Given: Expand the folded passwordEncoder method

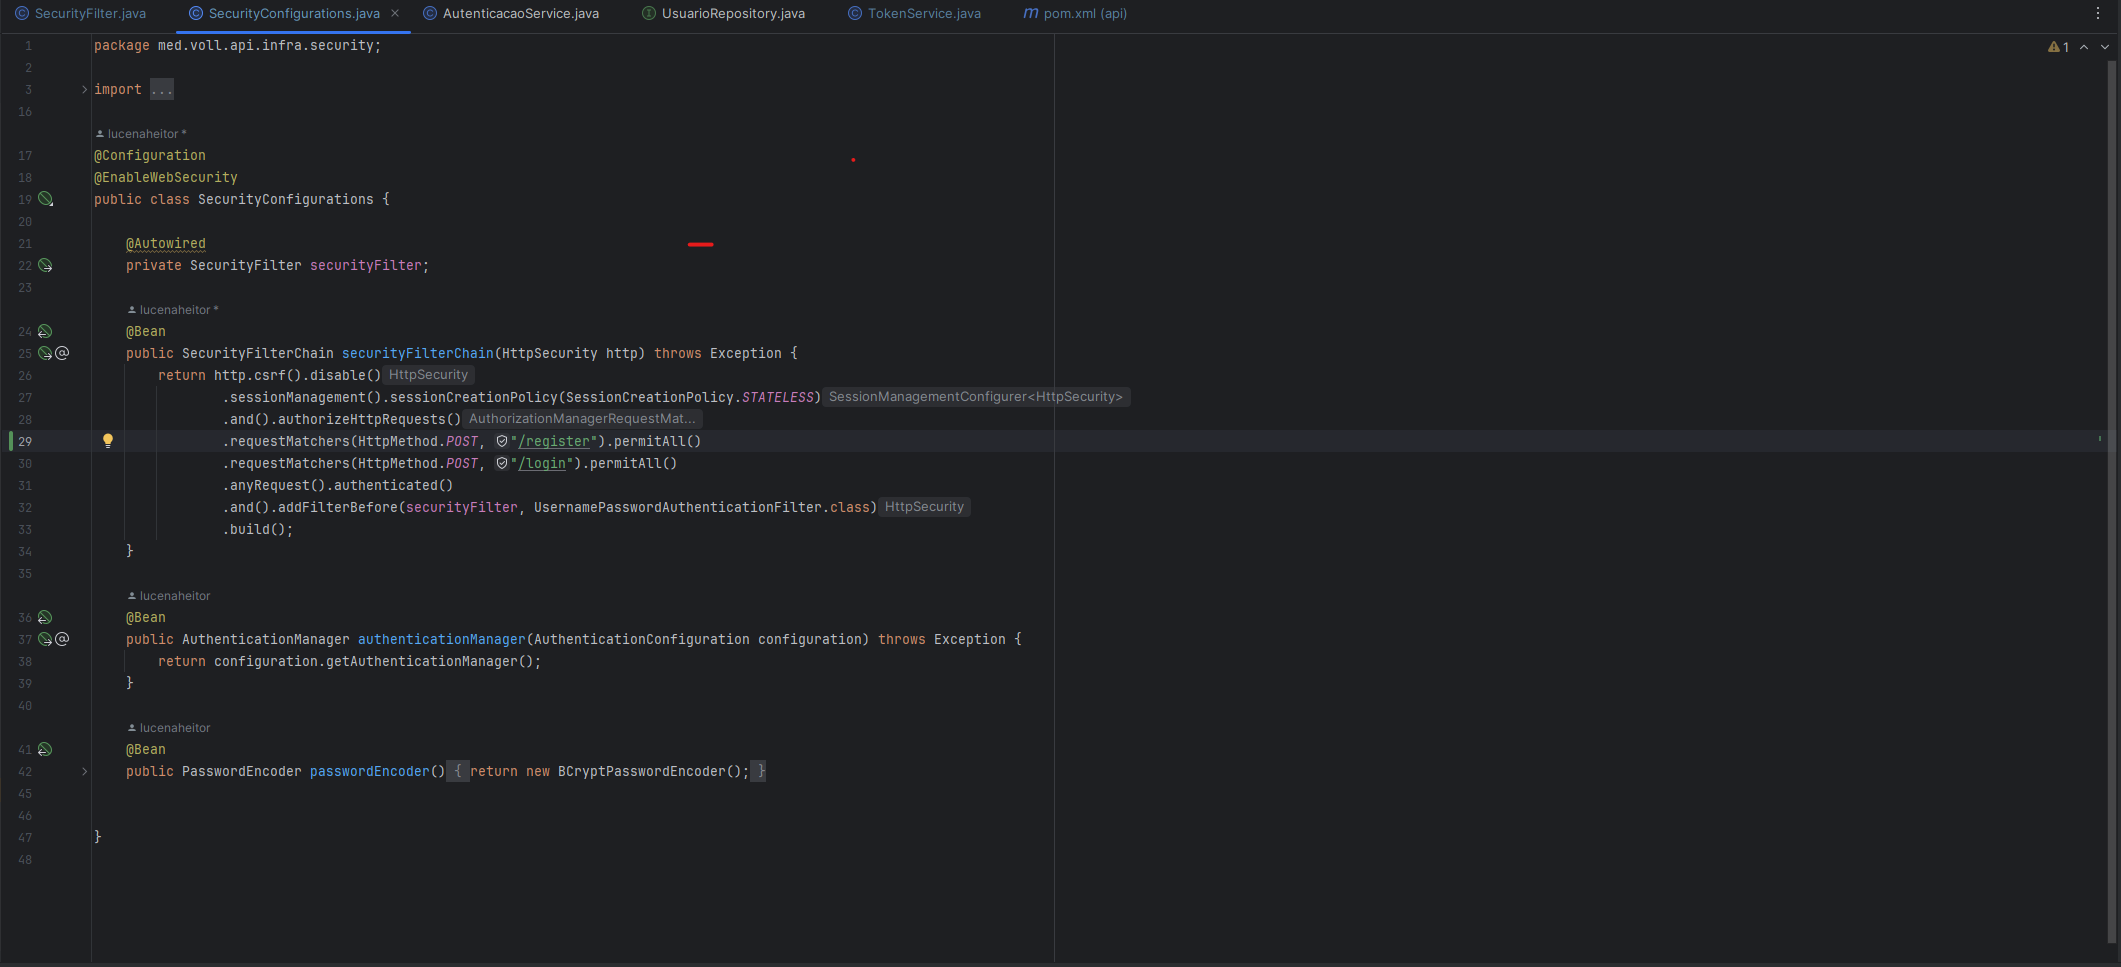Looking at the screenshot, I should click(x=84, y=772).
